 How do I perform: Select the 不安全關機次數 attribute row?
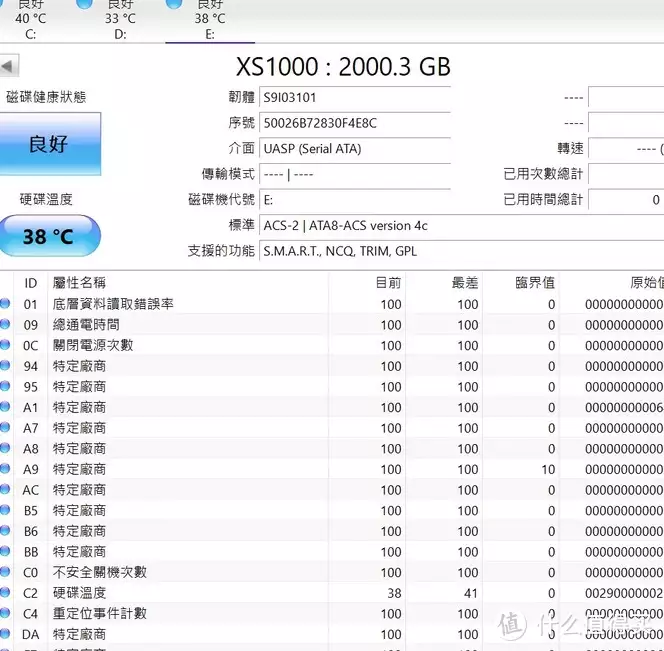pos(332,572)
